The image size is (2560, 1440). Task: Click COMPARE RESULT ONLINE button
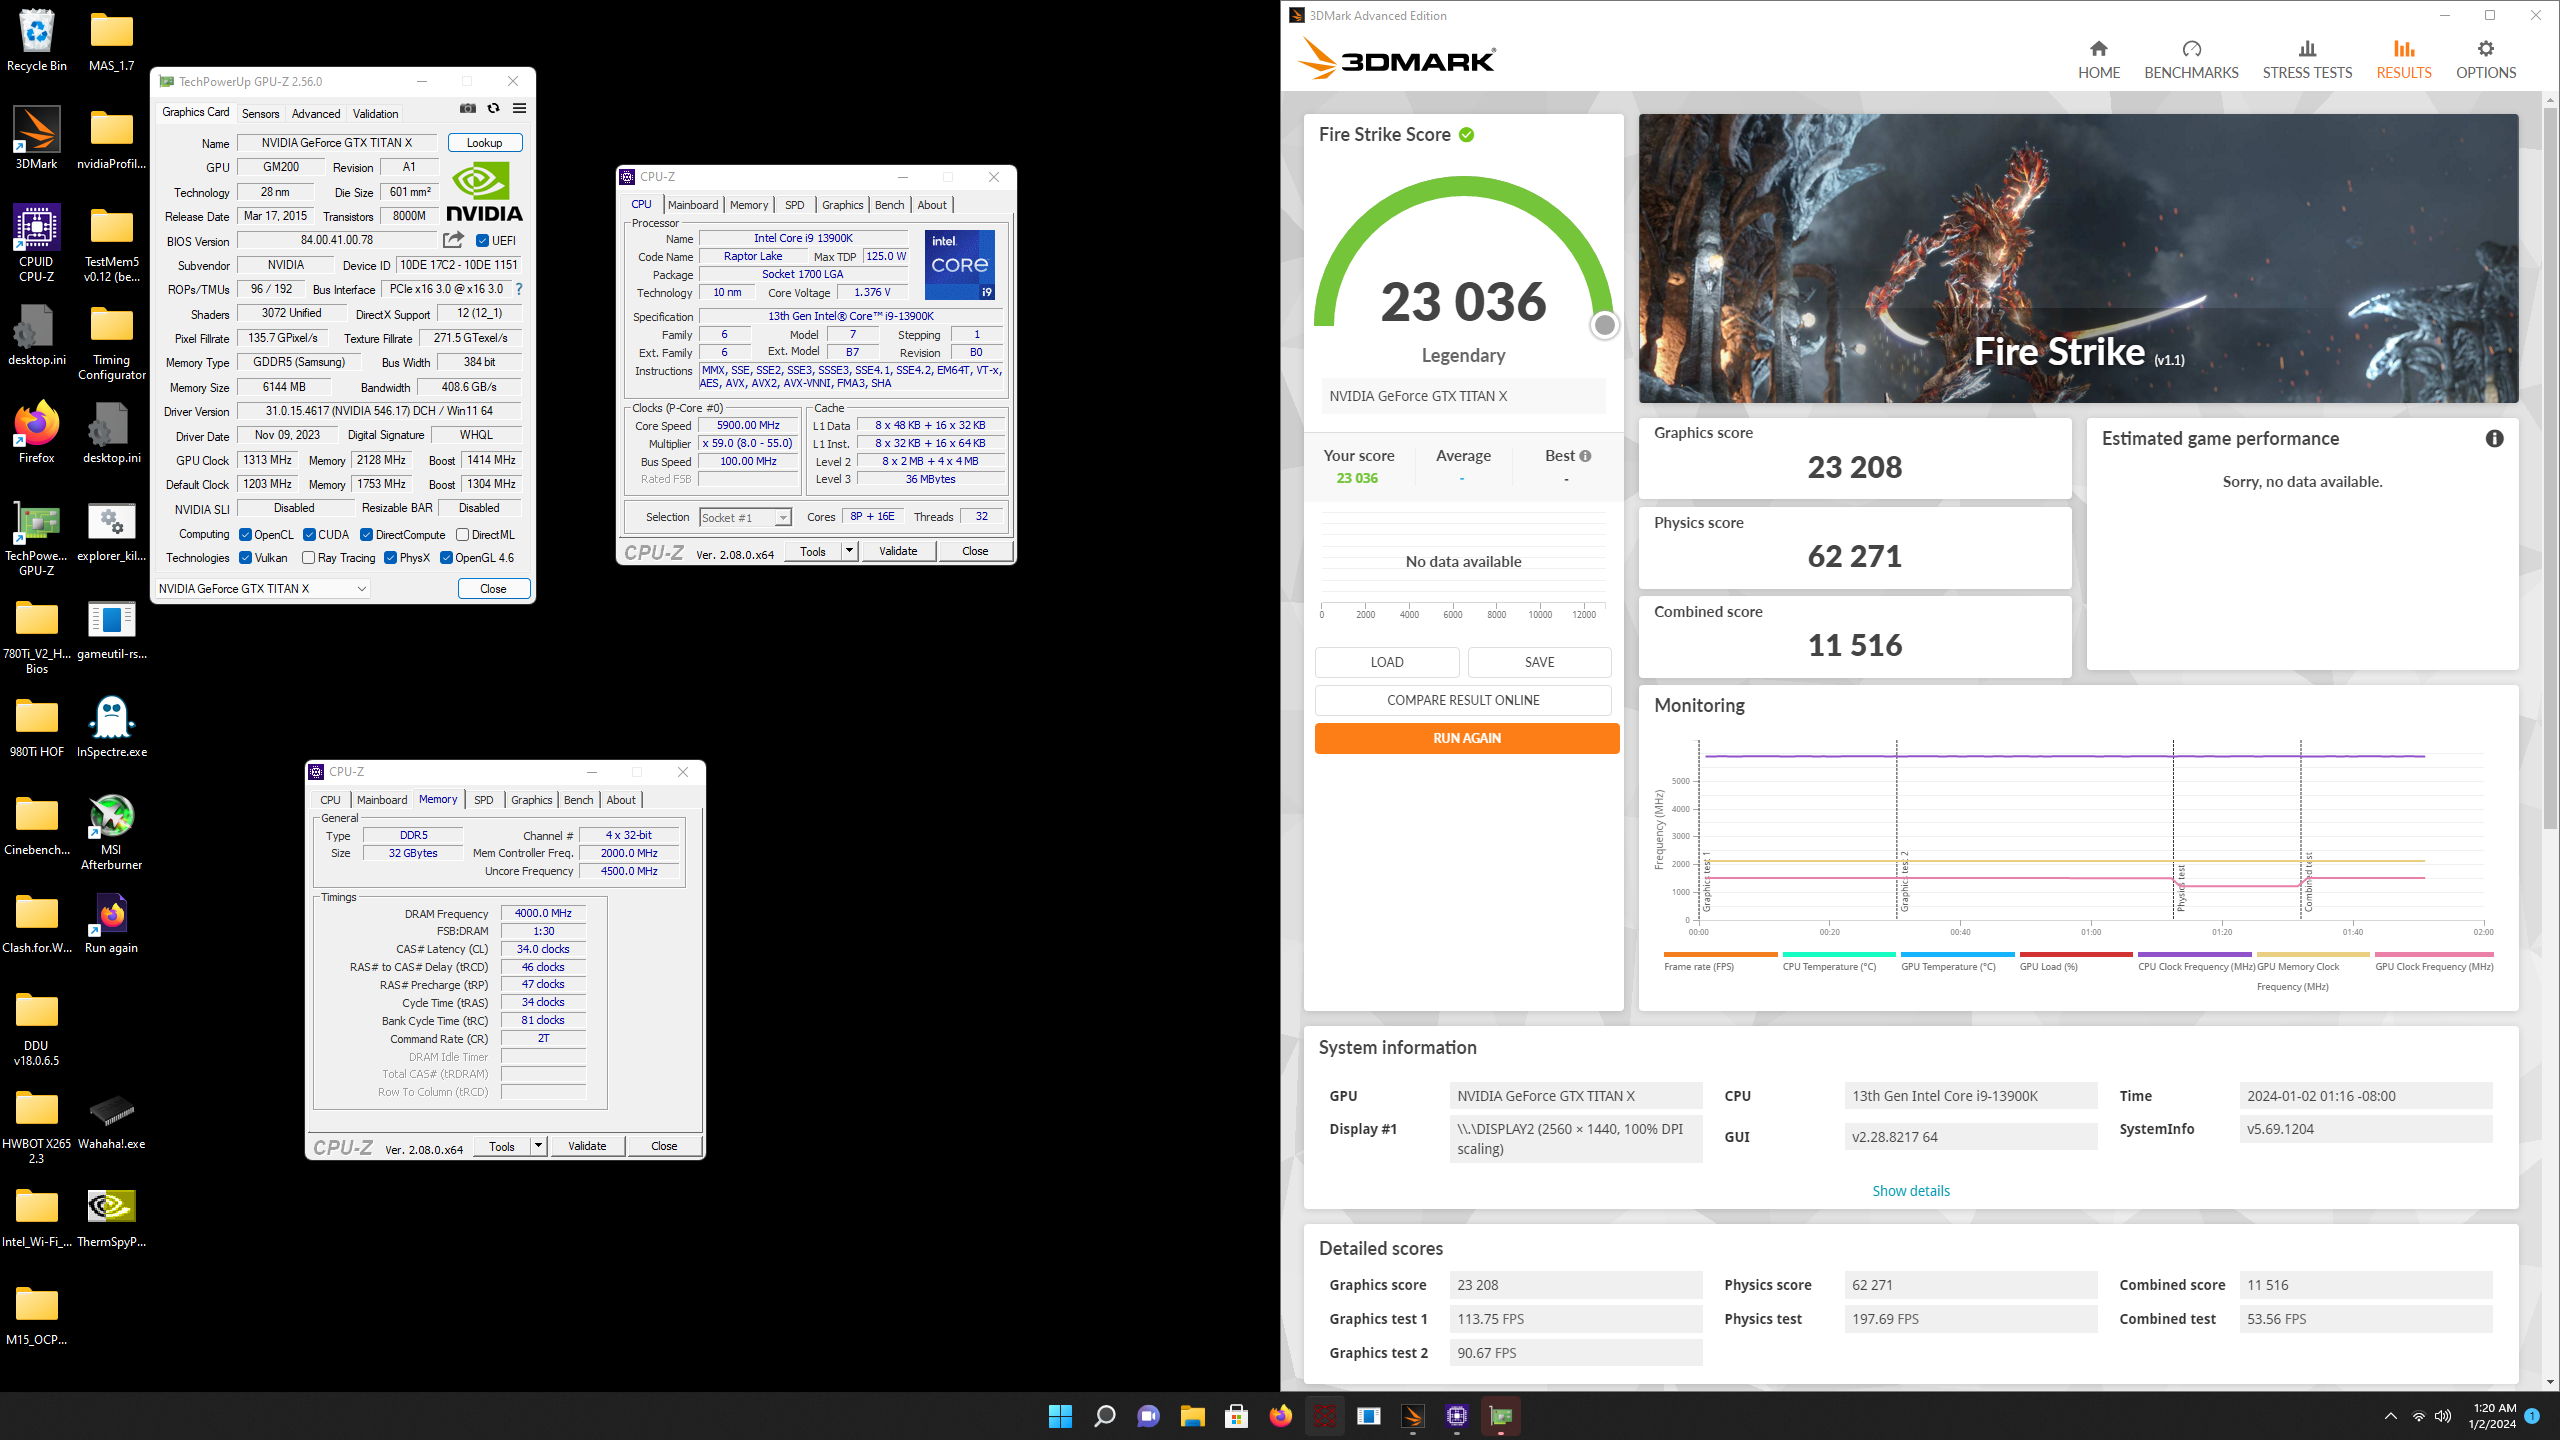pyautogui.click(x=1463, y=700)
